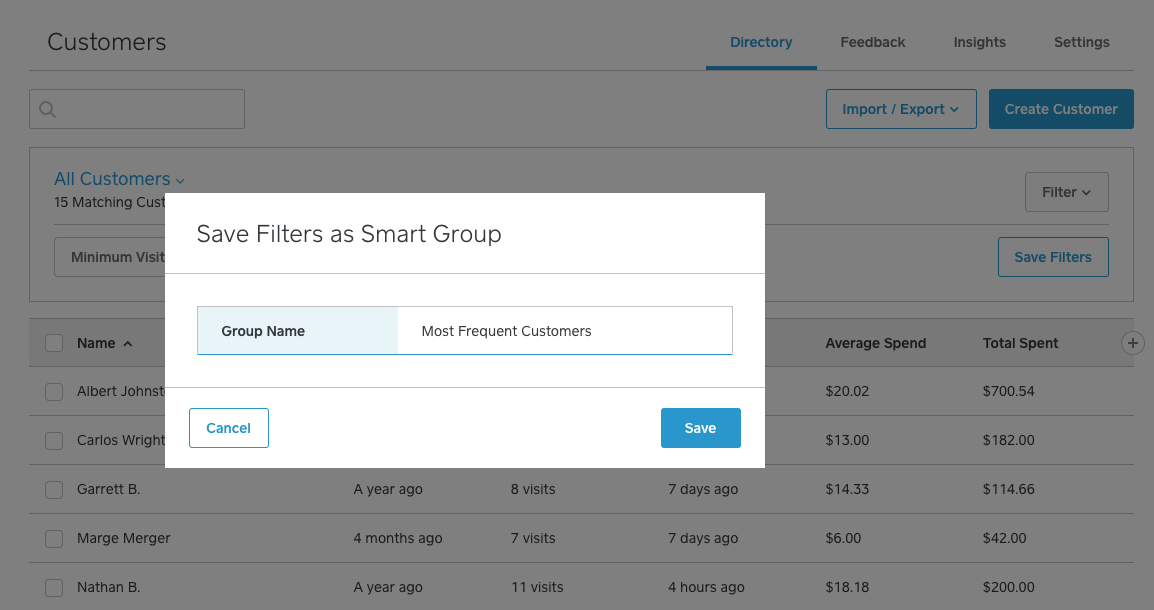Open the All Customers dropdown
1154x610 pixels.
tap(119, 178)
